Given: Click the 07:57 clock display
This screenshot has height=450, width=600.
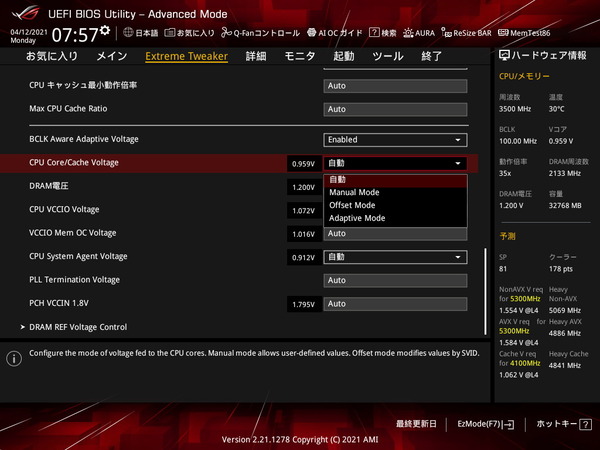Looking at the screenshot, I should pos(75,35).
